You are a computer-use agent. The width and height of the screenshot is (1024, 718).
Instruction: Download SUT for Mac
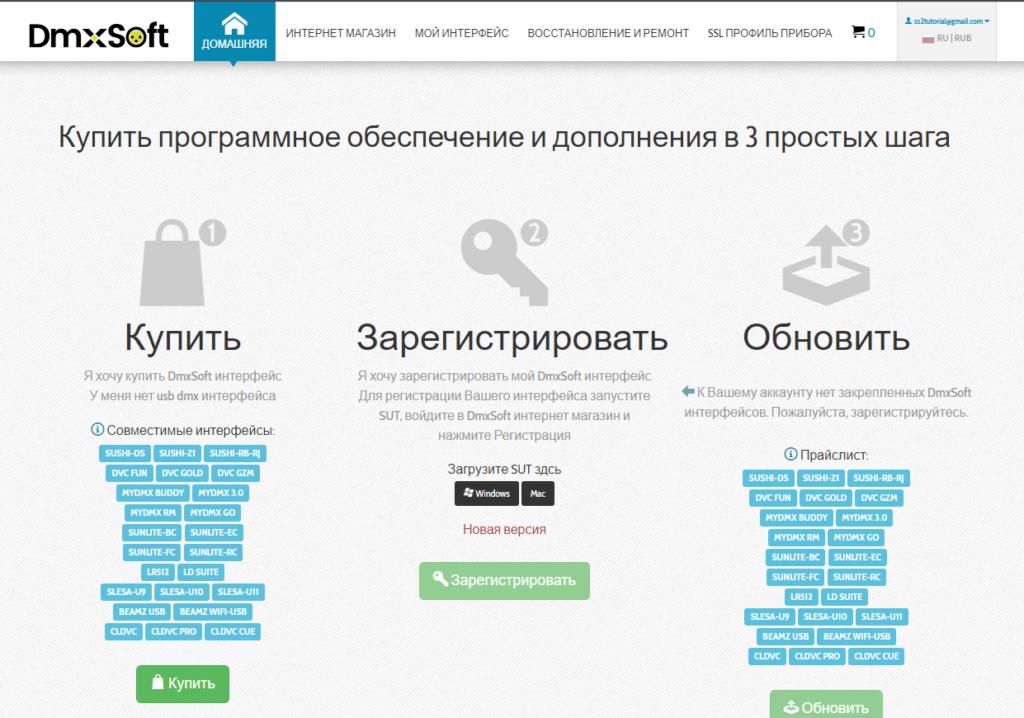537,493
